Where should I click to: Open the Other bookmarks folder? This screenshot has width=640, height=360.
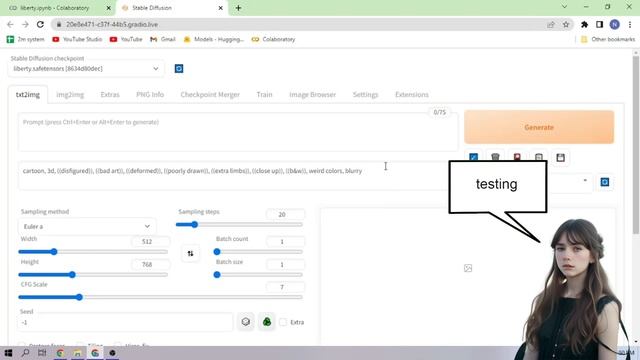click(608, 39)
